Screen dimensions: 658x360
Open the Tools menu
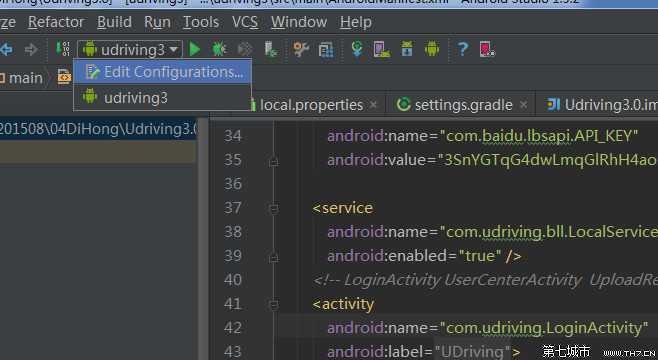201,22
